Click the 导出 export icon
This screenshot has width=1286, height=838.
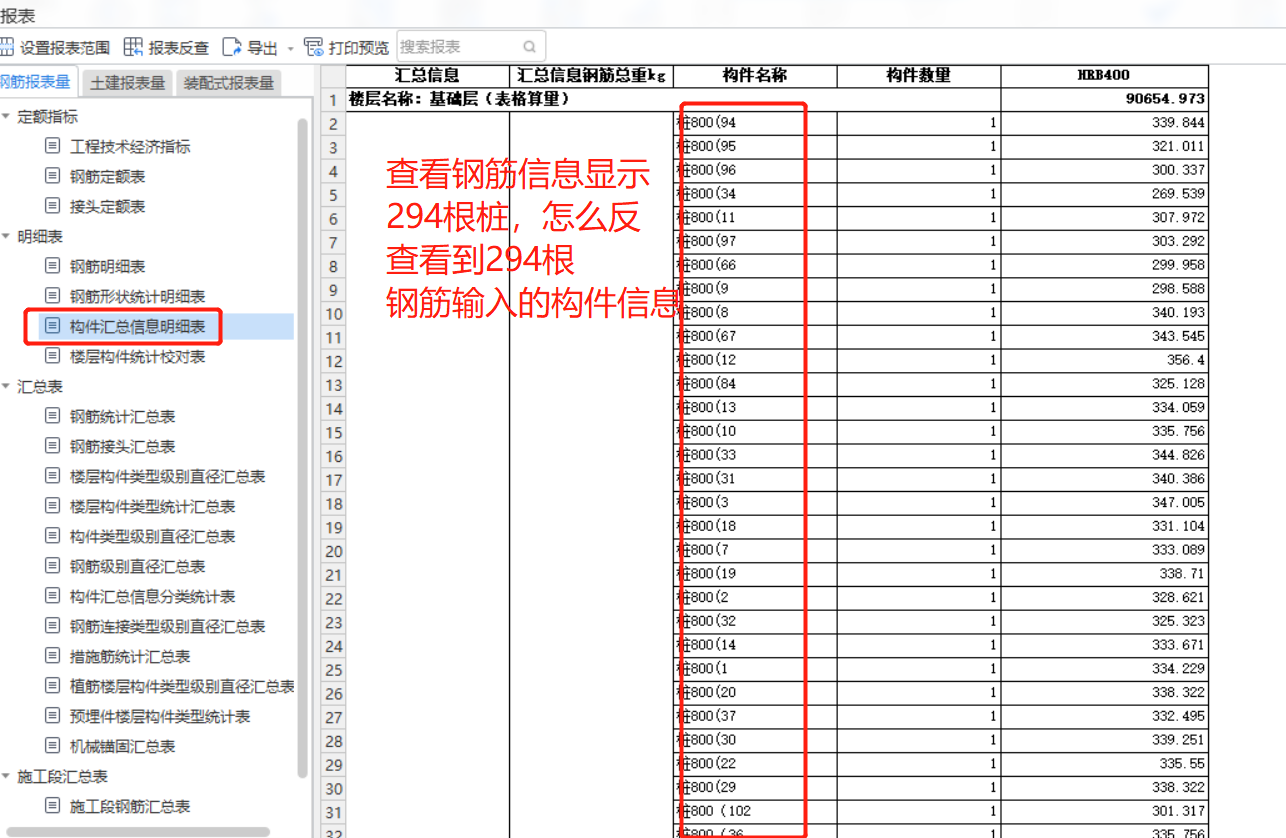[232, 47]
